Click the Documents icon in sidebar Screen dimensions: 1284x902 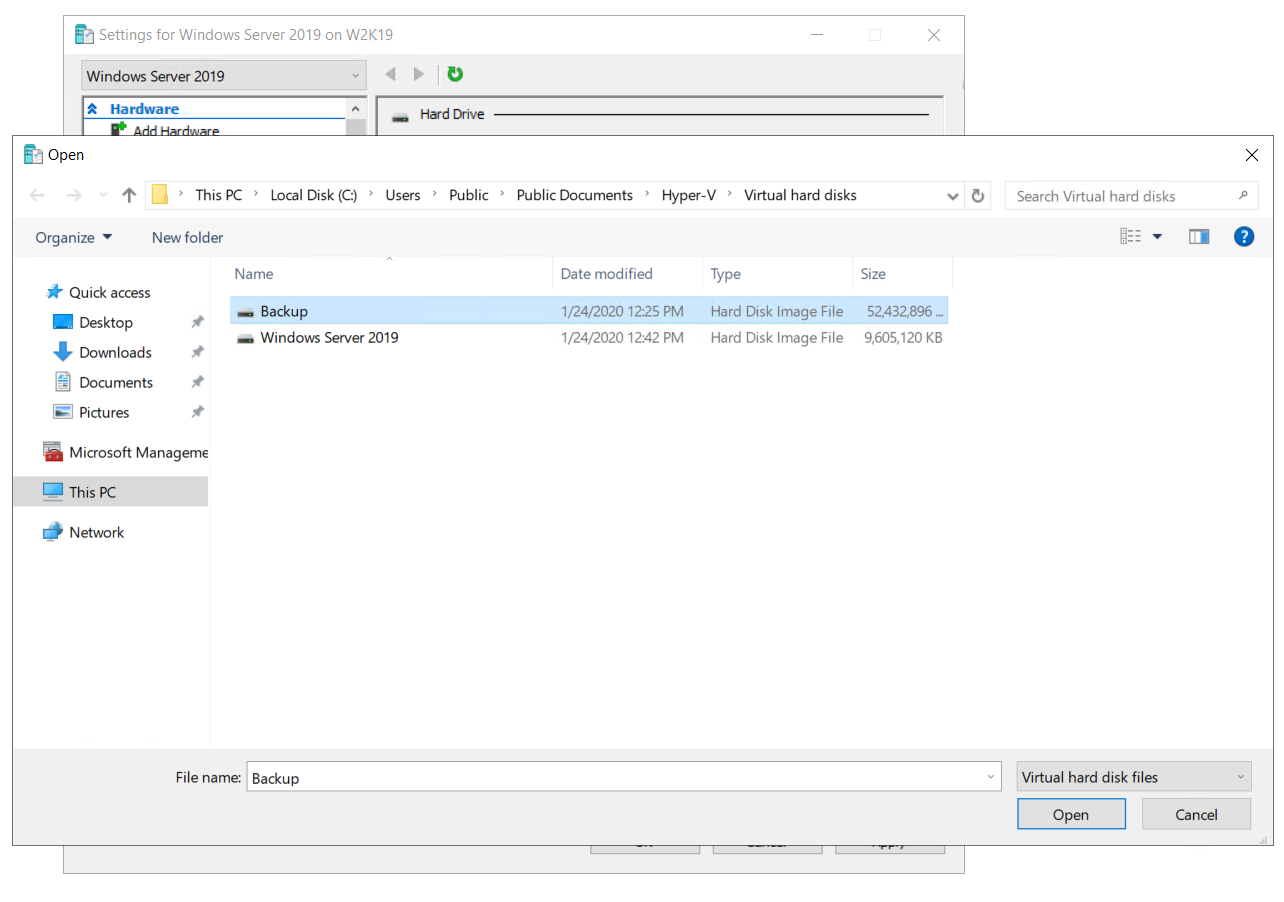[x=63, y=382]
